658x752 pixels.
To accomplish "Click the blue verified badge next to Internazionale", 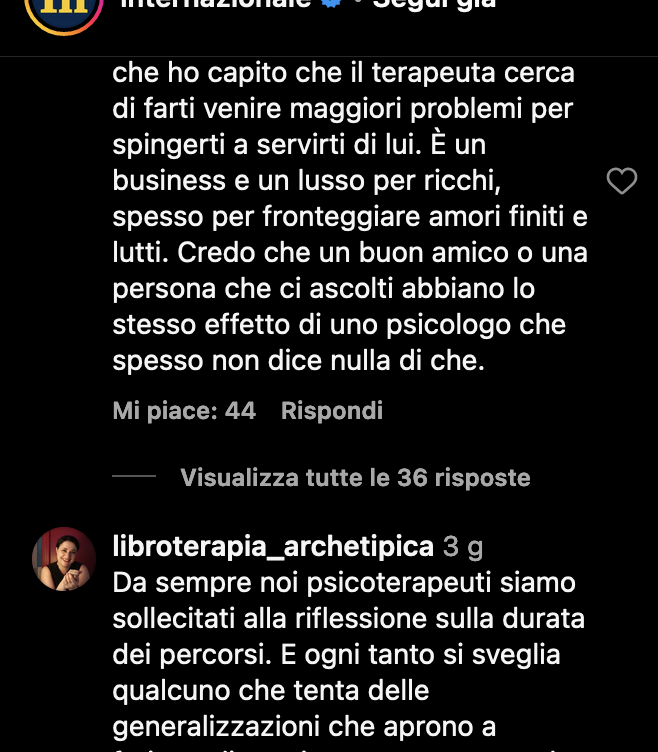I will click(330, 4).
